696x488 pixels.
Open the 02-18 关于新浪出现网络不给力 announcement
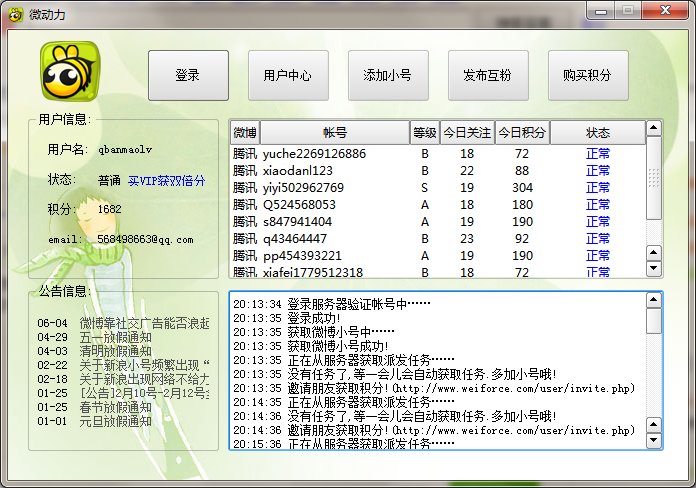tap(123, 380)
